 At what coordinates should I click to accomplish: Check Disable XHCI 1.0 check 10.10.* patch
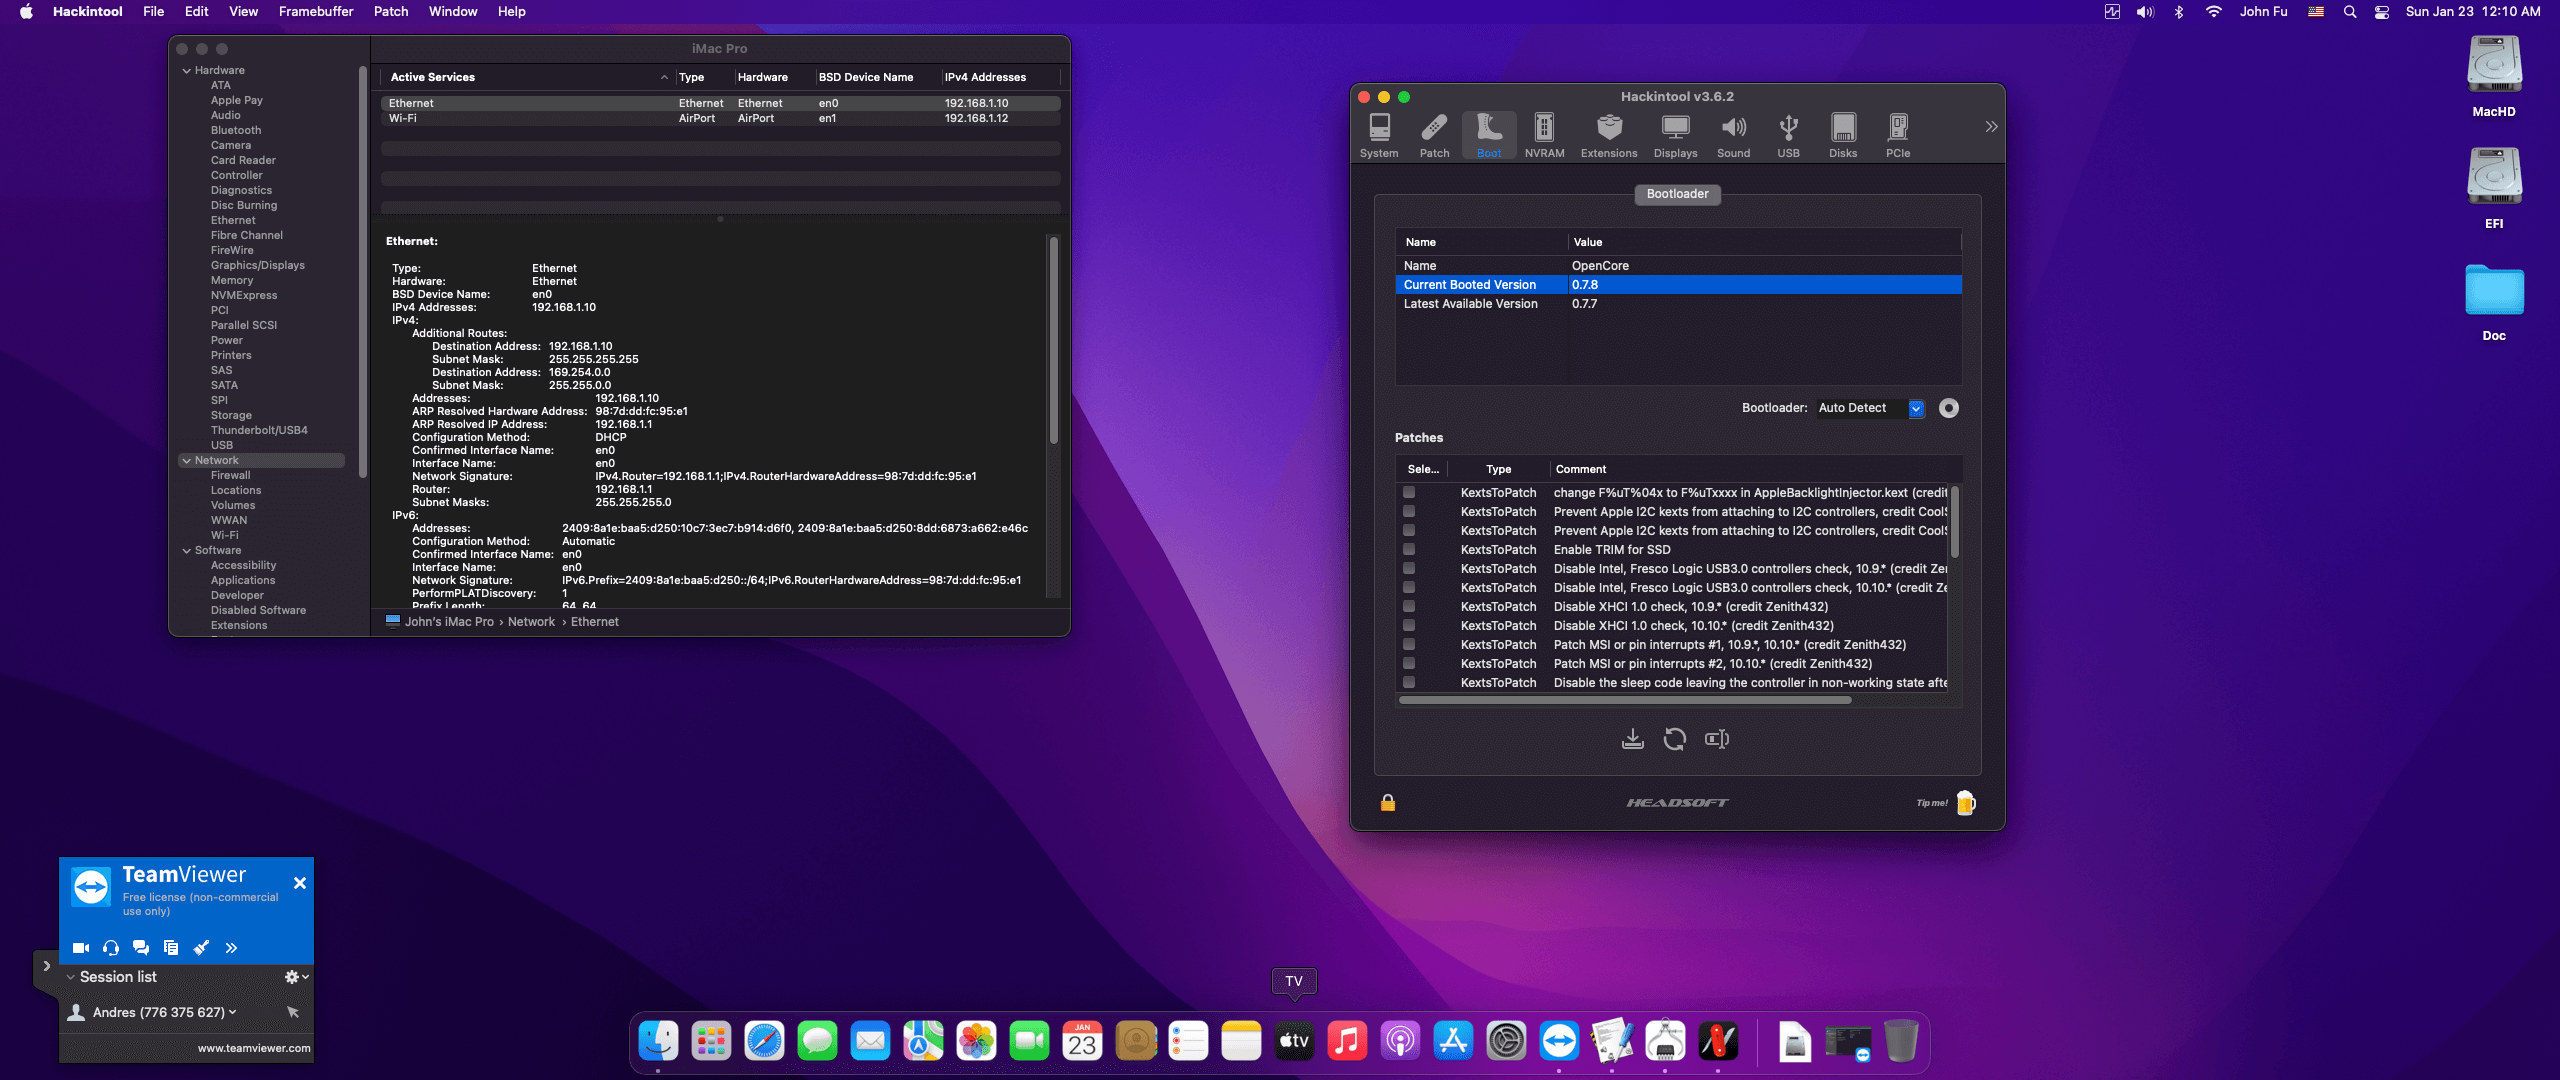[1409, 625]
